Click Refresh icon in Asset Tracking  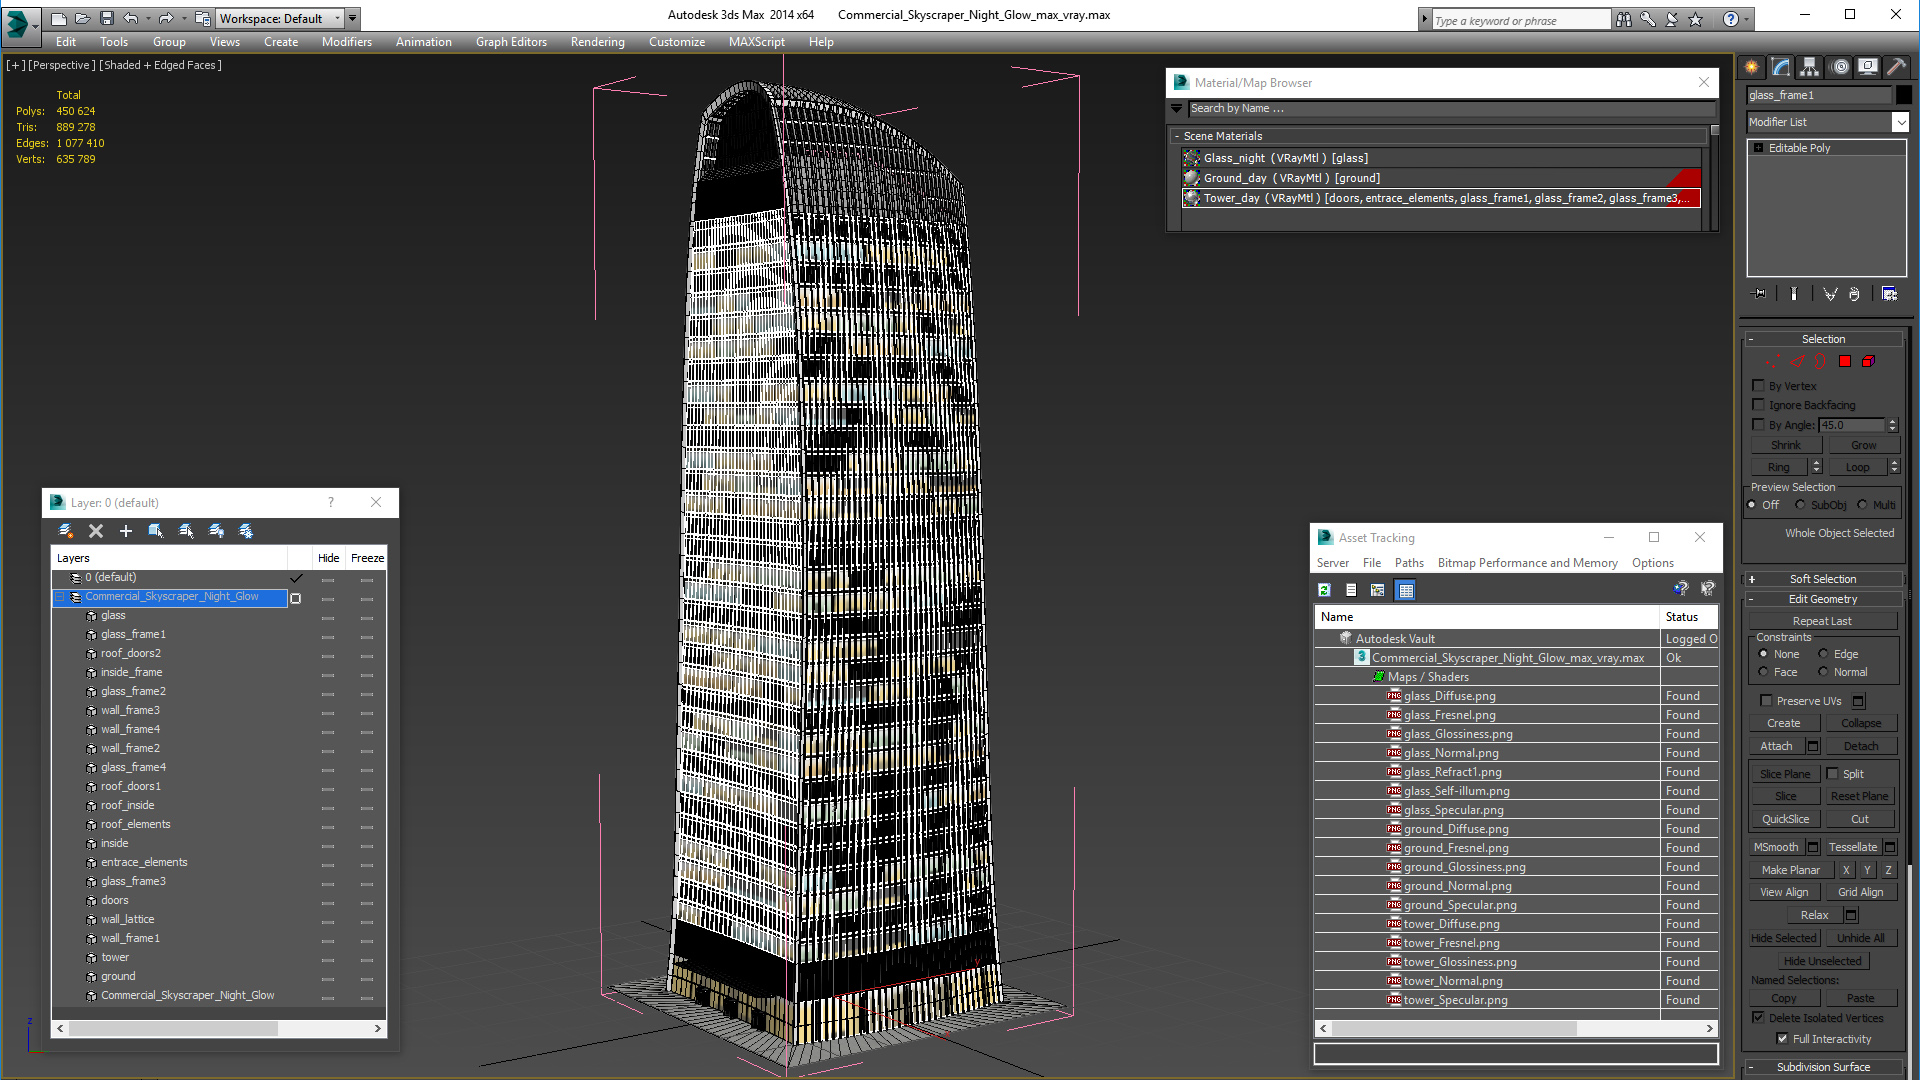pyautogui.click(x=1324, y=590)
